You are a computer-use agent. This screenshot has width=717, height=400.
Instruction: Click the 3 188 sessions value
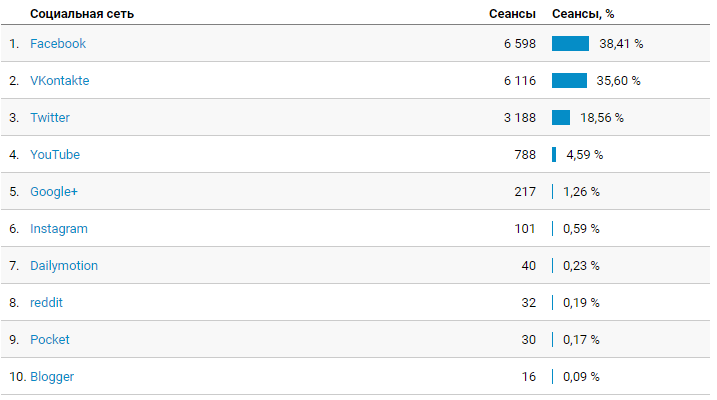tap(519, 117)
